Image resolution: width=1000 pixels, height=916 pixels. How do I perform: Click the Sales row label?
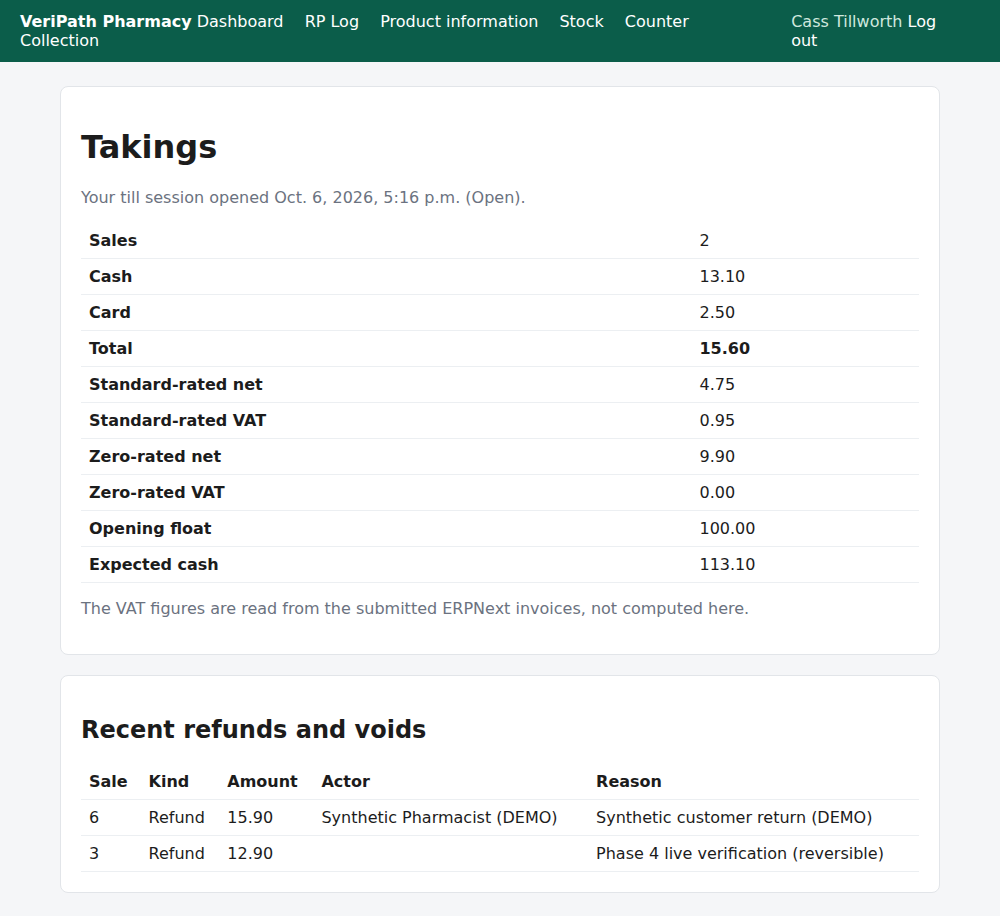[x=113, y=240]
